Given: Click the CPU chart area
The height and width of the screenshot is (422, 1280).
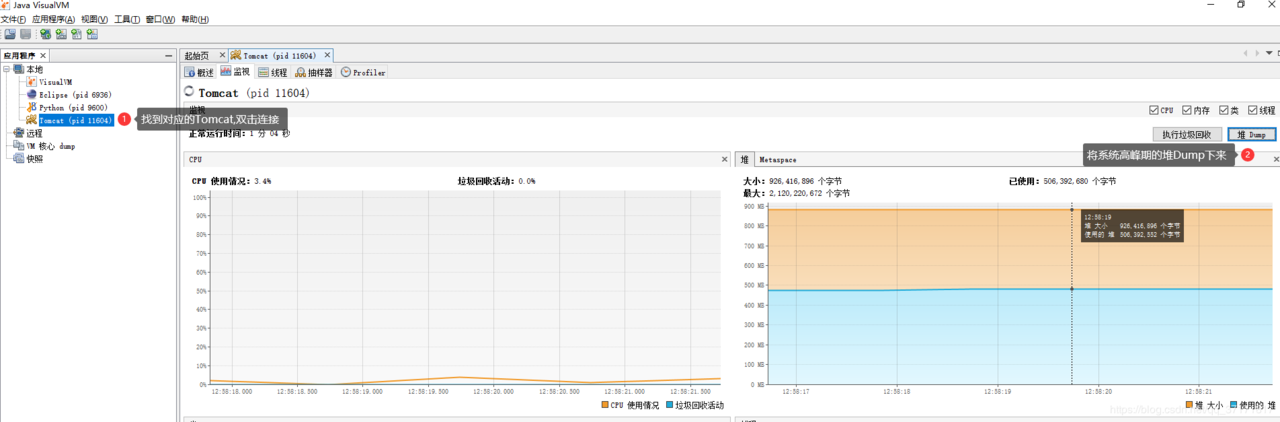Looking at the screenshot, I should tap(464, 290).
